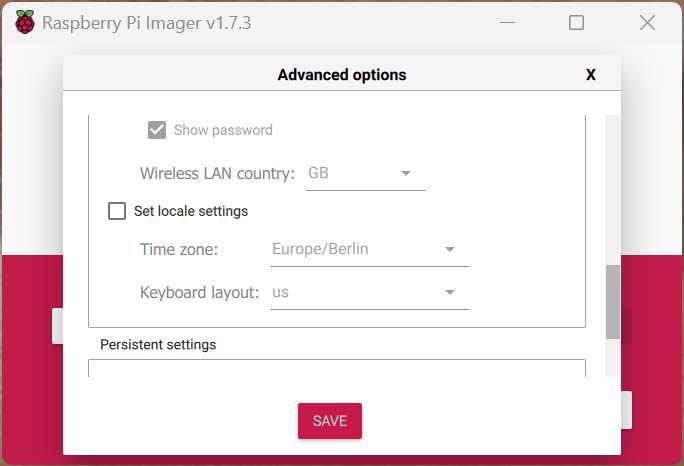Toggle the Show password checkbox

point(157,130)
